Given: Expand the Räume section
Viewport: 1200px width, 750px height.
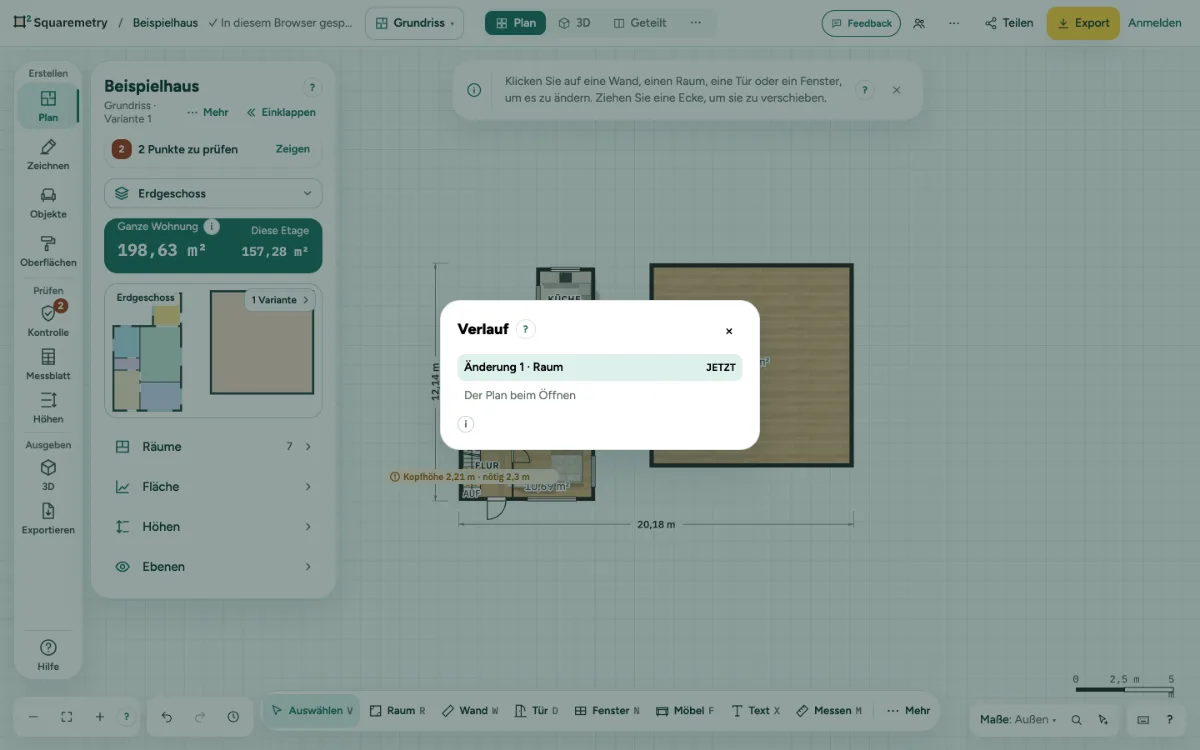Looking at the screenshot, I should (213, 447).
